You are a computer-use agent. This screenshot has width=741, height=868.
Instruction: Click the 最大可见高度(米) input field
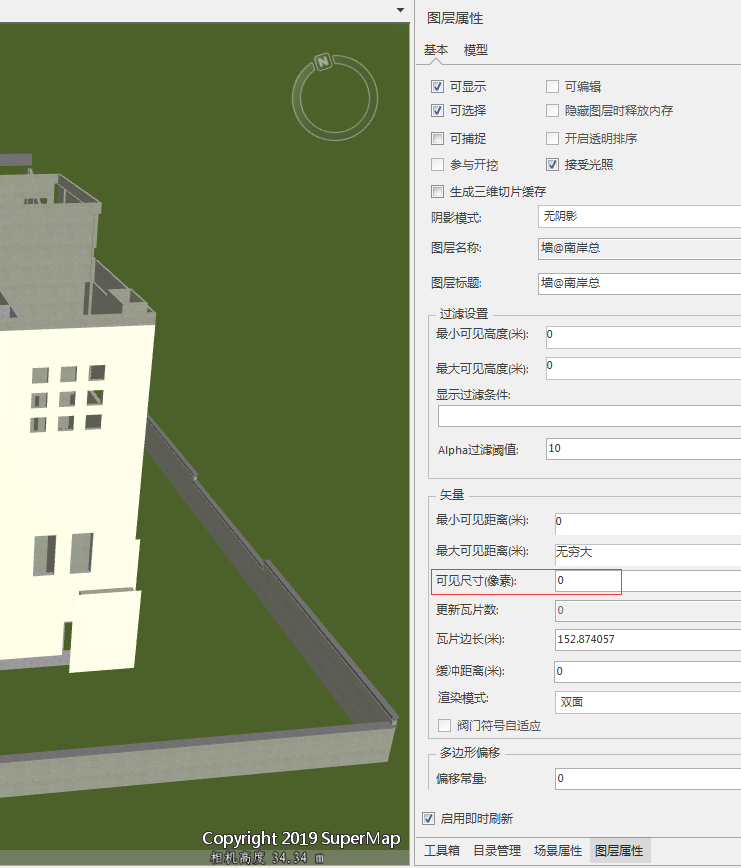click(643, 368)
